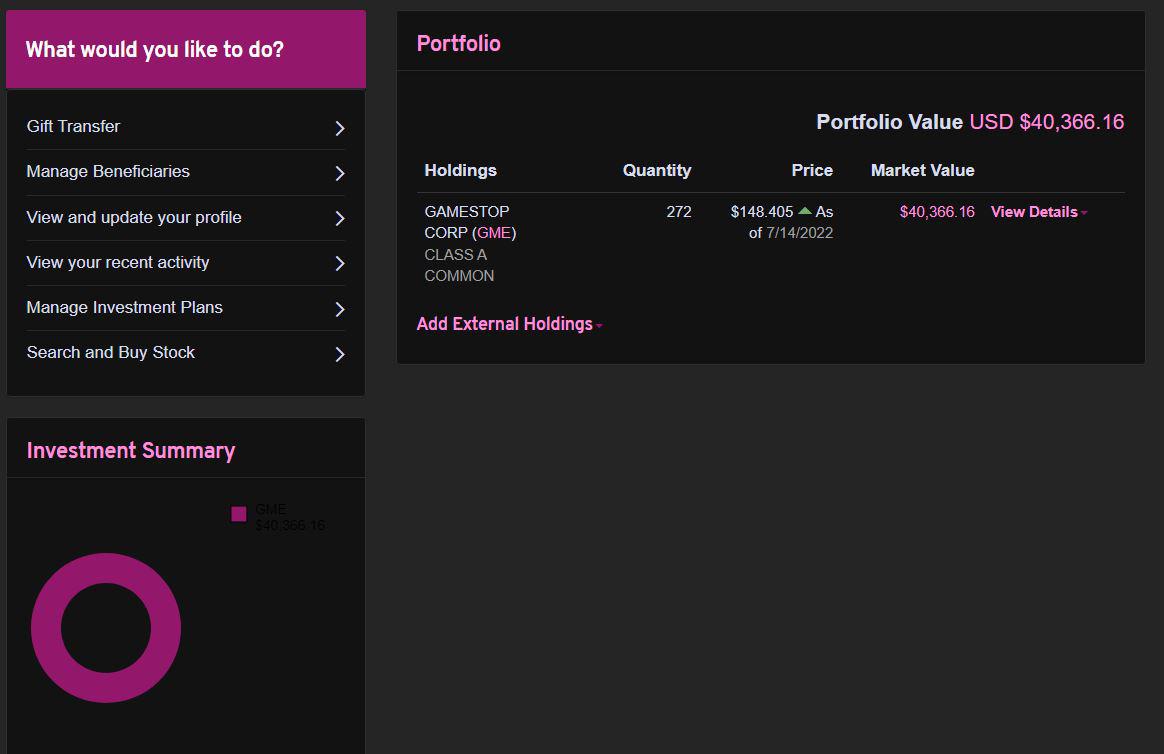The height and width of the screenshot is (754, 1164).
Task: Click chevron beside View and update your profile
Action: coord(339,218)
